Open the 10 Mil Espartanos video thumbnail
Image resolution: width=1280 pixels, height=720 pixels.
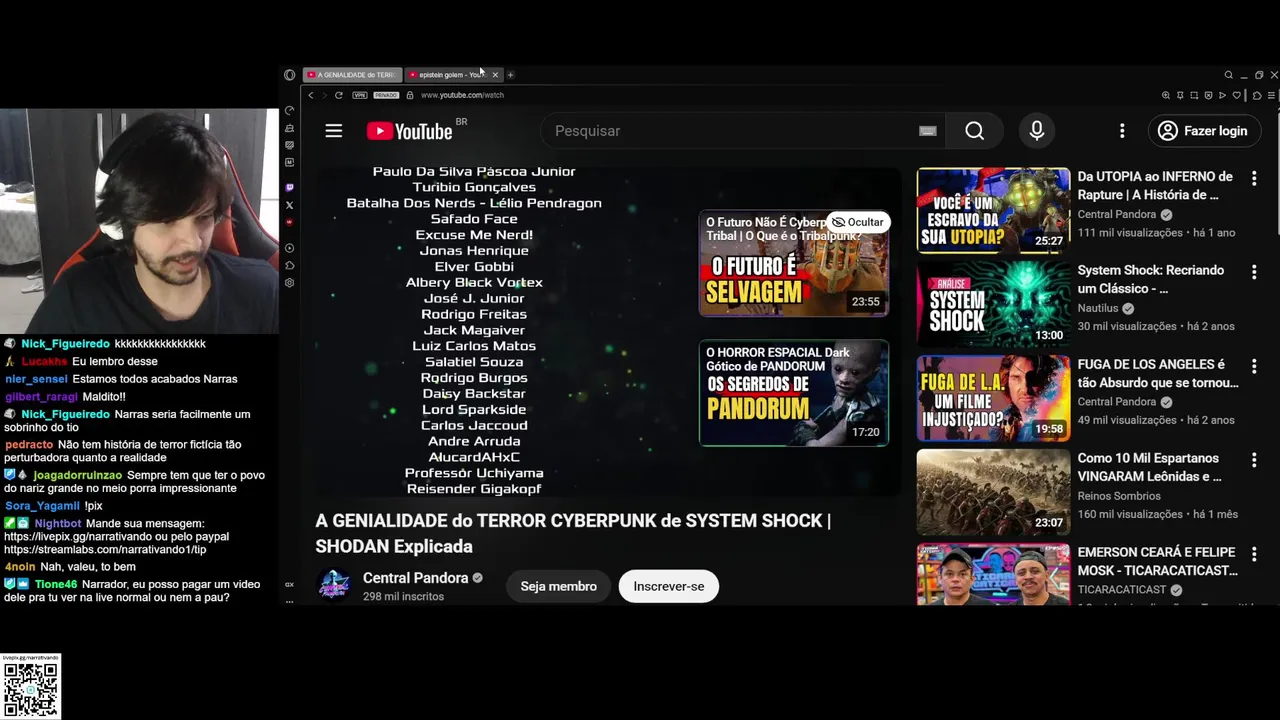(993, 492)
